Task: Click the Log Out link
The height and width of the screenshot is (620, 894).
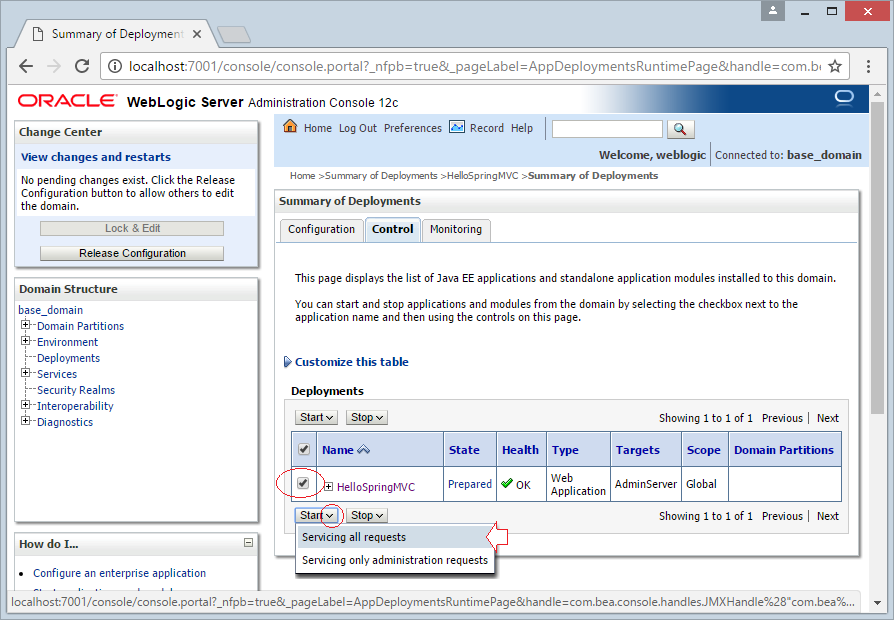Action: (x=358, y=128)
